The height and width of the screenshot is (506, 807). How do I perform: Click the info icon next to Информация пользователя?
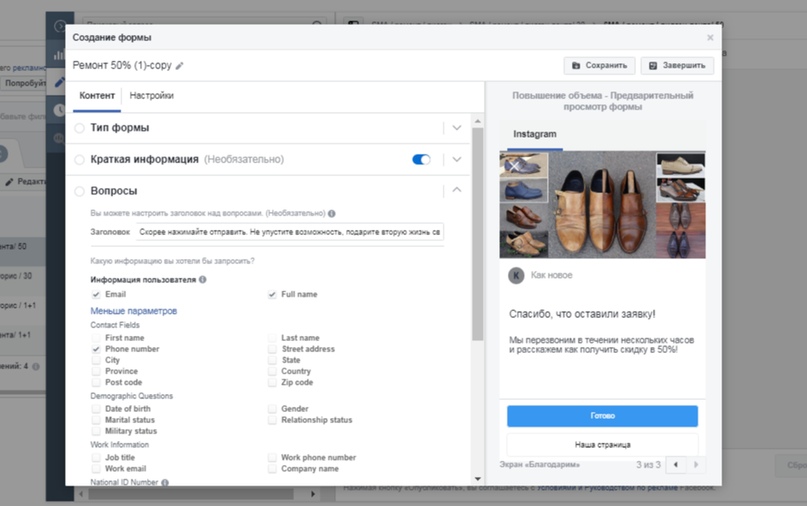click(203, 280)
